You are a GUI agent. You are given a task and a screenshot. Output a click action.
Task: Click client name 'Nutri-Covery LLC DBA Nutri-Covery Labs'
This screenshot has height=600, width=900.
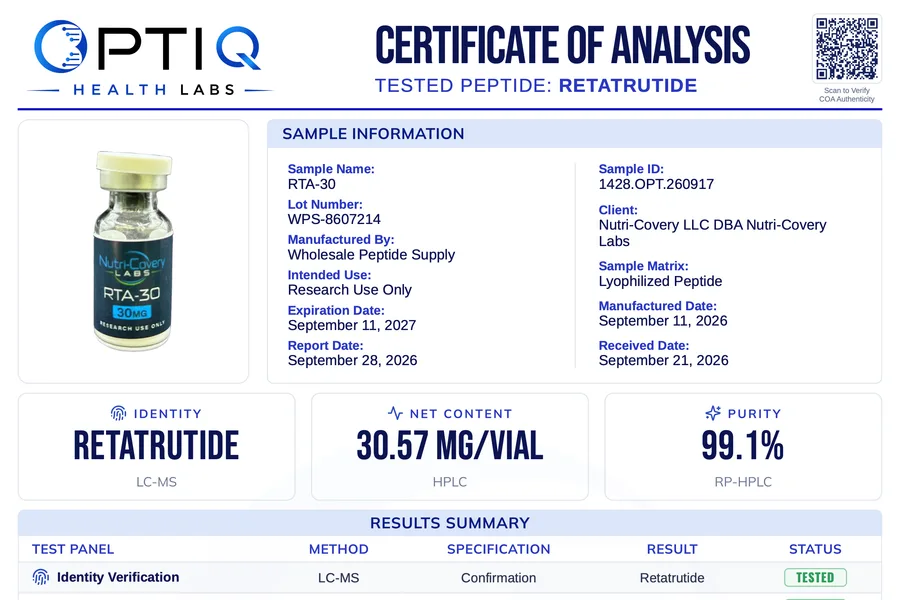712,233
